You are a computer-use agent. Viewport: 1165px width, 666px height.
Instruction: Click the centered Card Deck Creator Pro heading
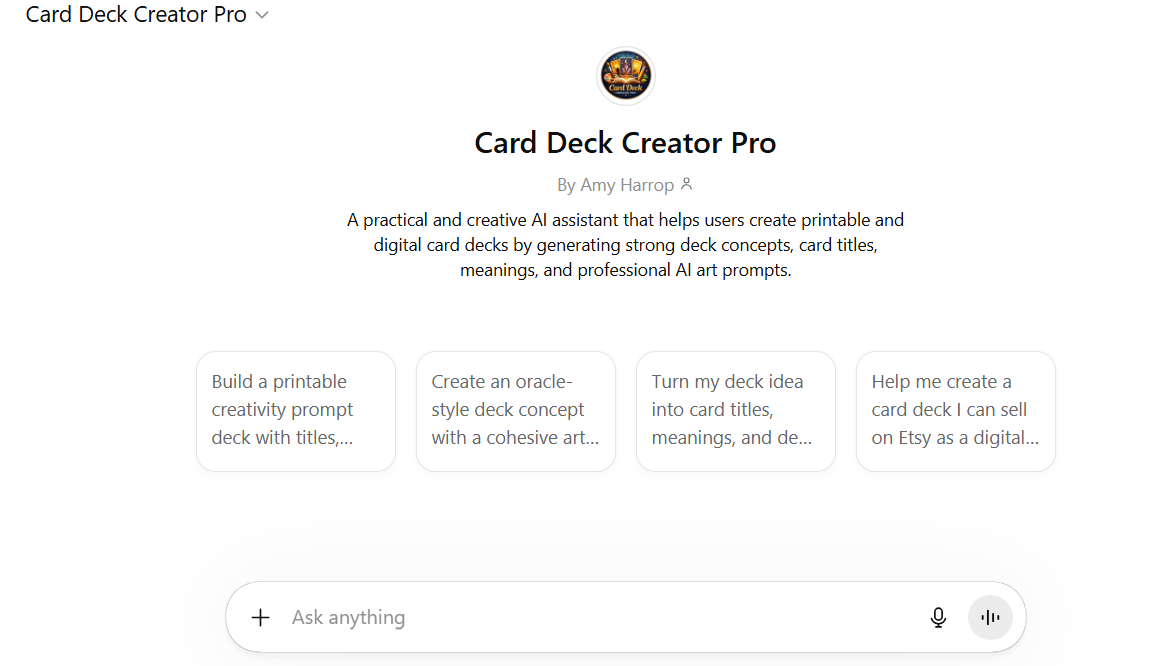coord(625,143)
